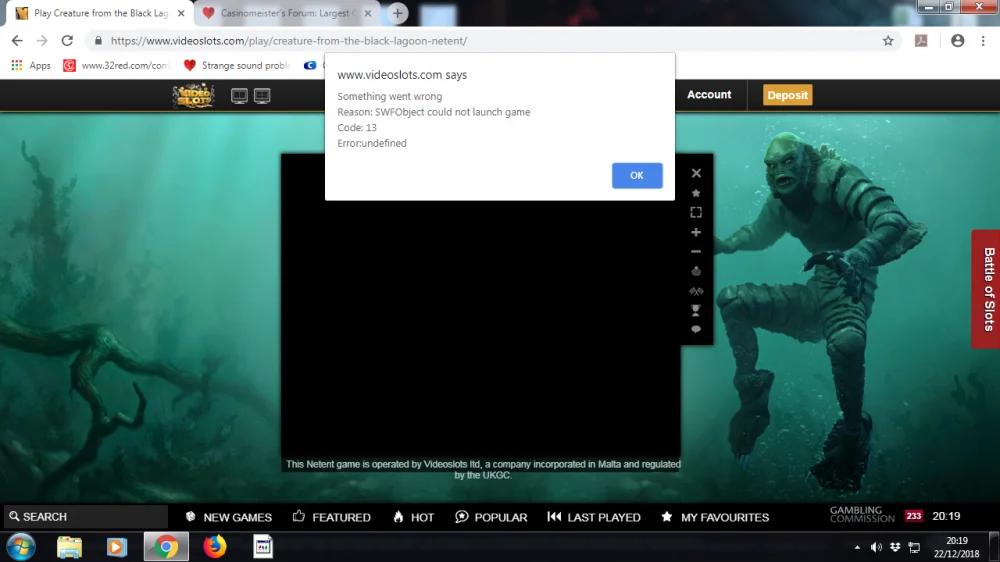
Task: Click the Gambling Commission logo
Action: click(862, 515)
